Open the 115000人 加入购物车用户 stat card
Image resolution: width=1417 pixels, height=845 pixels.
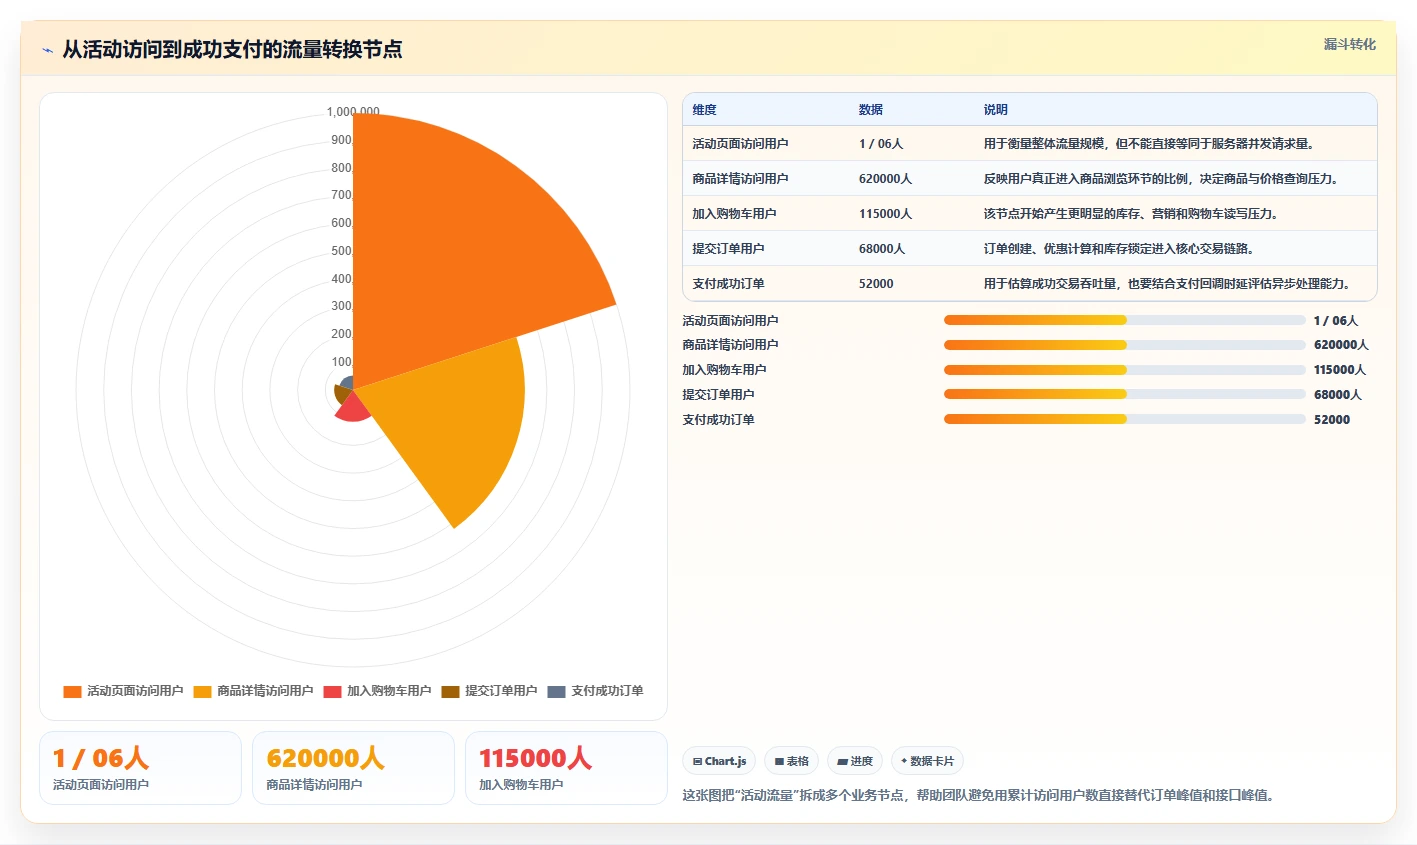567,768
